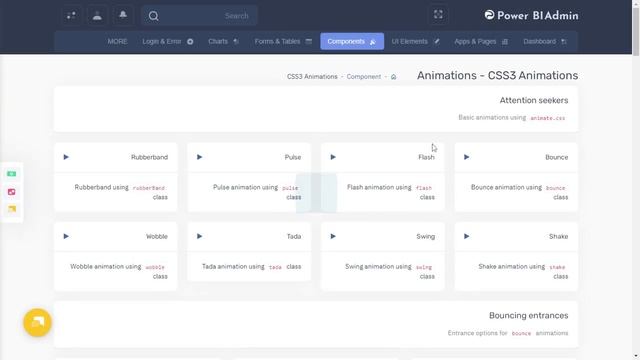Click the green side panel icon
640x360 pixels.
[11, 174]
